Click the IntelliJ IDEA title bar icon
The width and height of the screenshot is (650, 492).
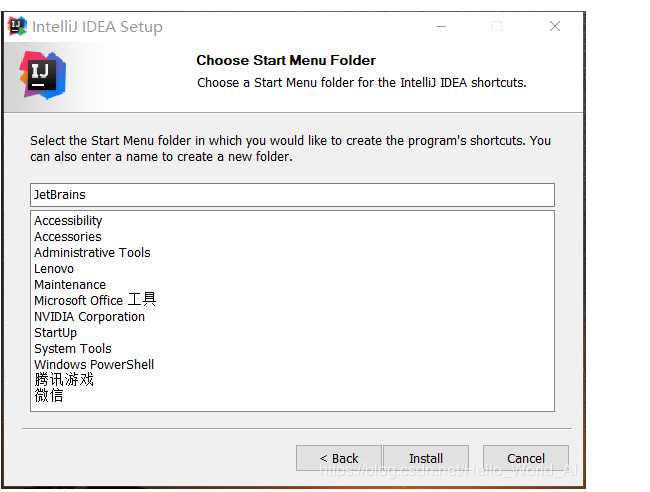coord(17,26)
